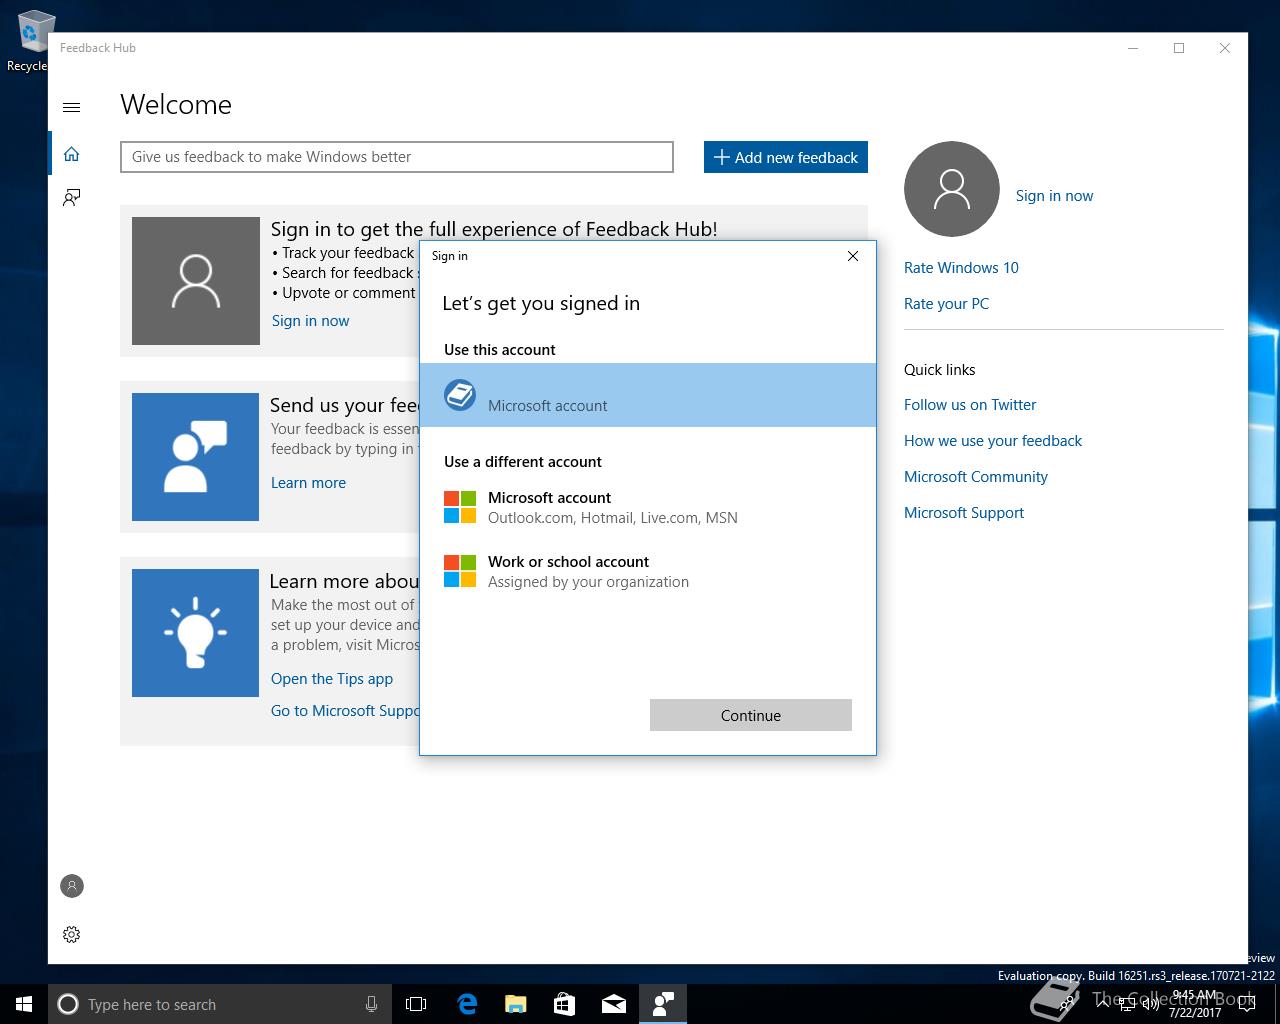Click the volume icon in system tray

tap(1151, 1005)
